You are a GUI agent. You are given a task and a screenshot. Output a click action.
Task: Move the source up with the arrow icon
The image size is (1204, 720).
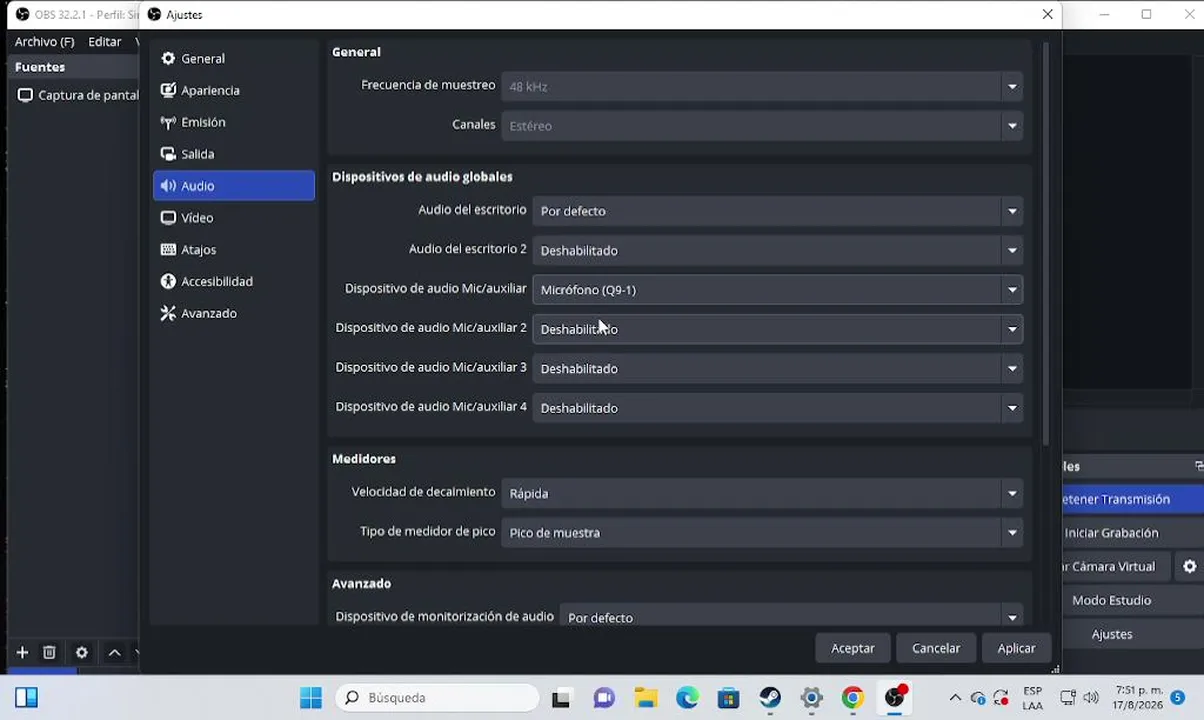pyautogui.click(x=114, y=653)
